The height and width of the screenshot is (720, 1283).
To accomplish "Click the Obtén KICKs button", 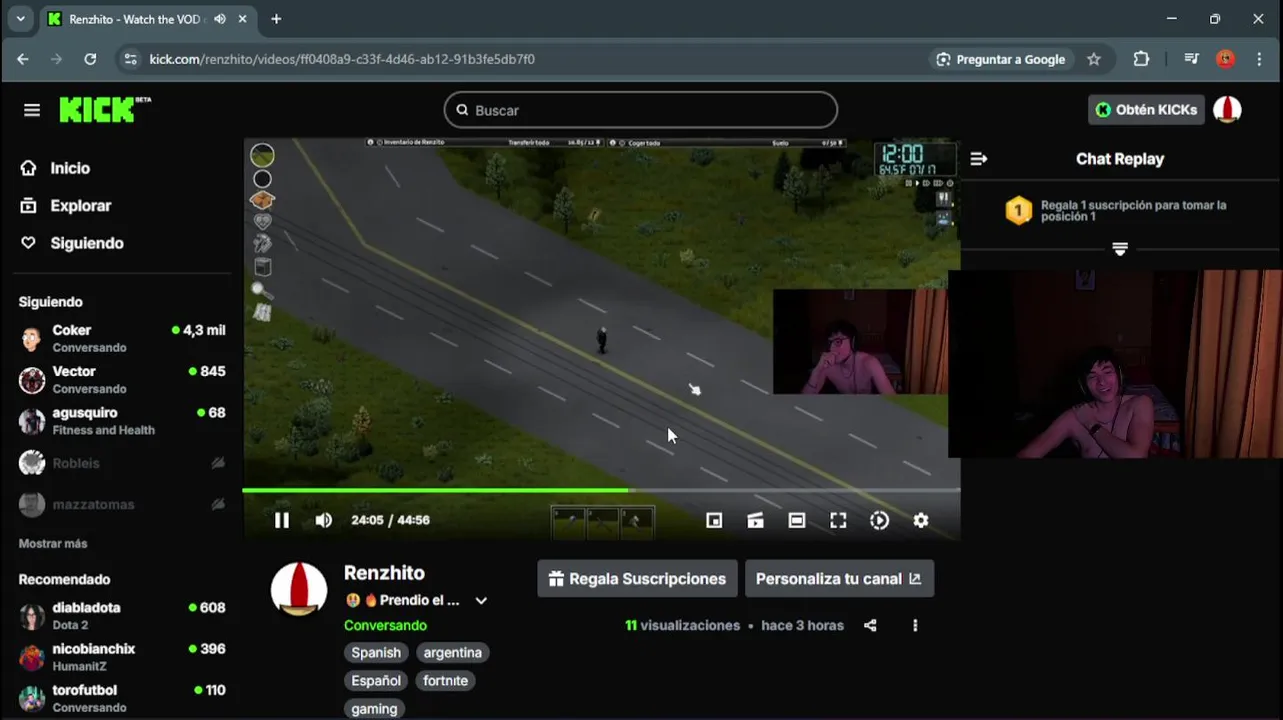I will tap(1146, 110).
